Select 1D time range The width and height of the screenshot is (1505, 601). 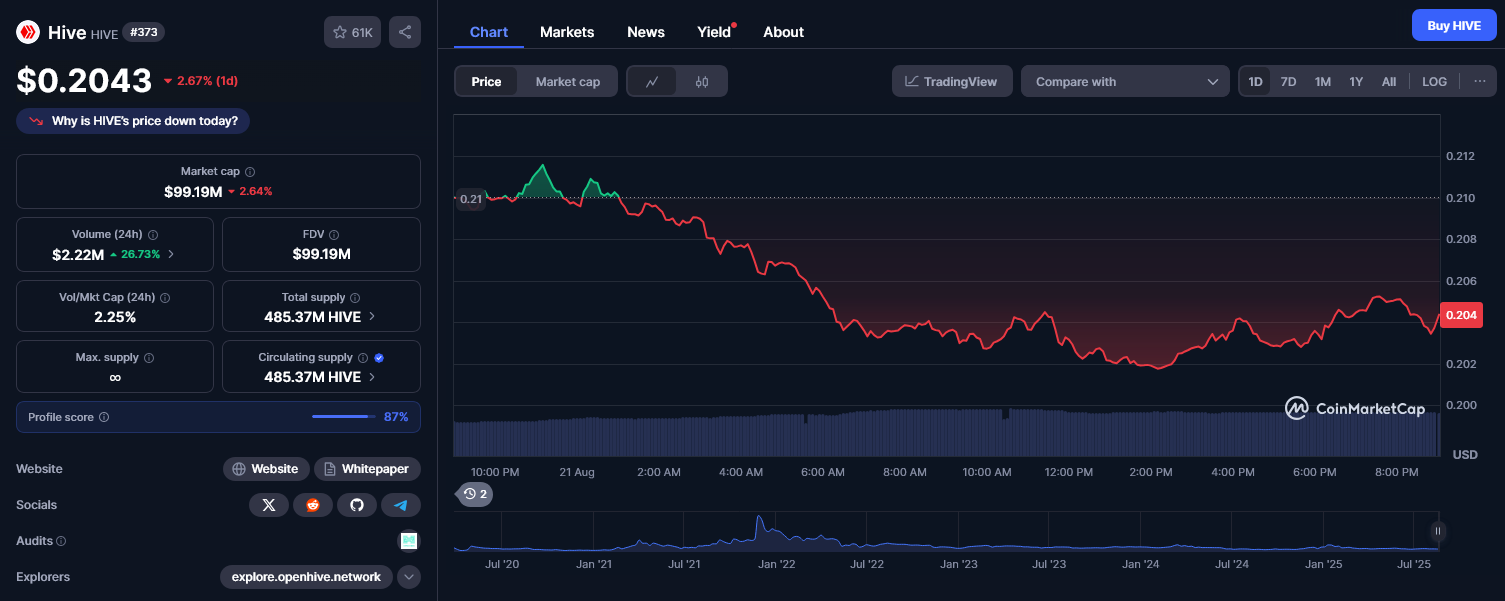[1255, 82]
